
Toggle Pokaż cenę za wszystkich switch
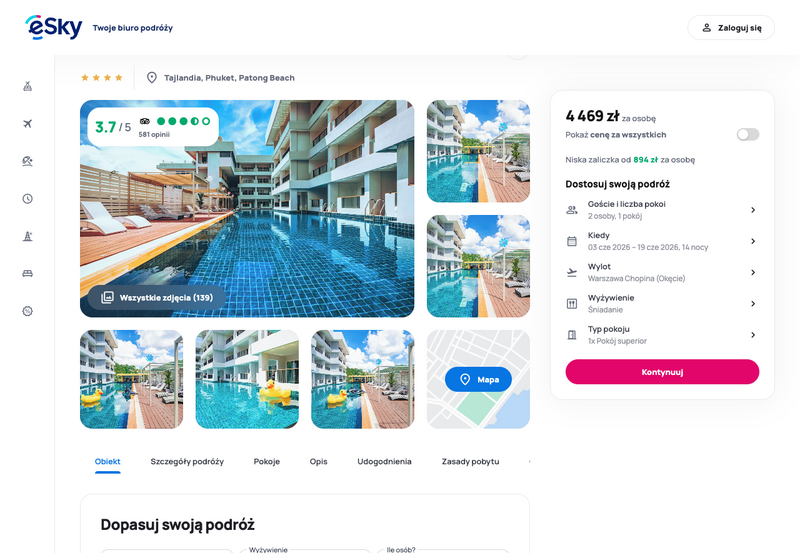[x=747, y=135]
